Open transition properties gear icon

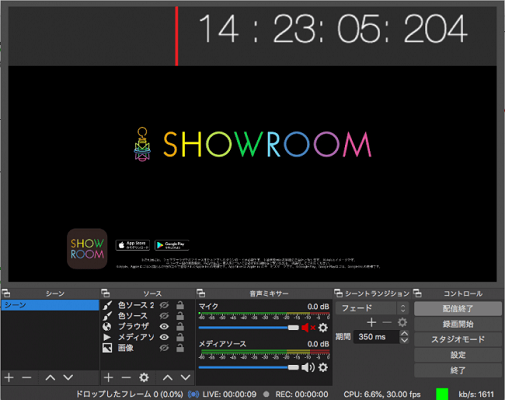point(402,322)
